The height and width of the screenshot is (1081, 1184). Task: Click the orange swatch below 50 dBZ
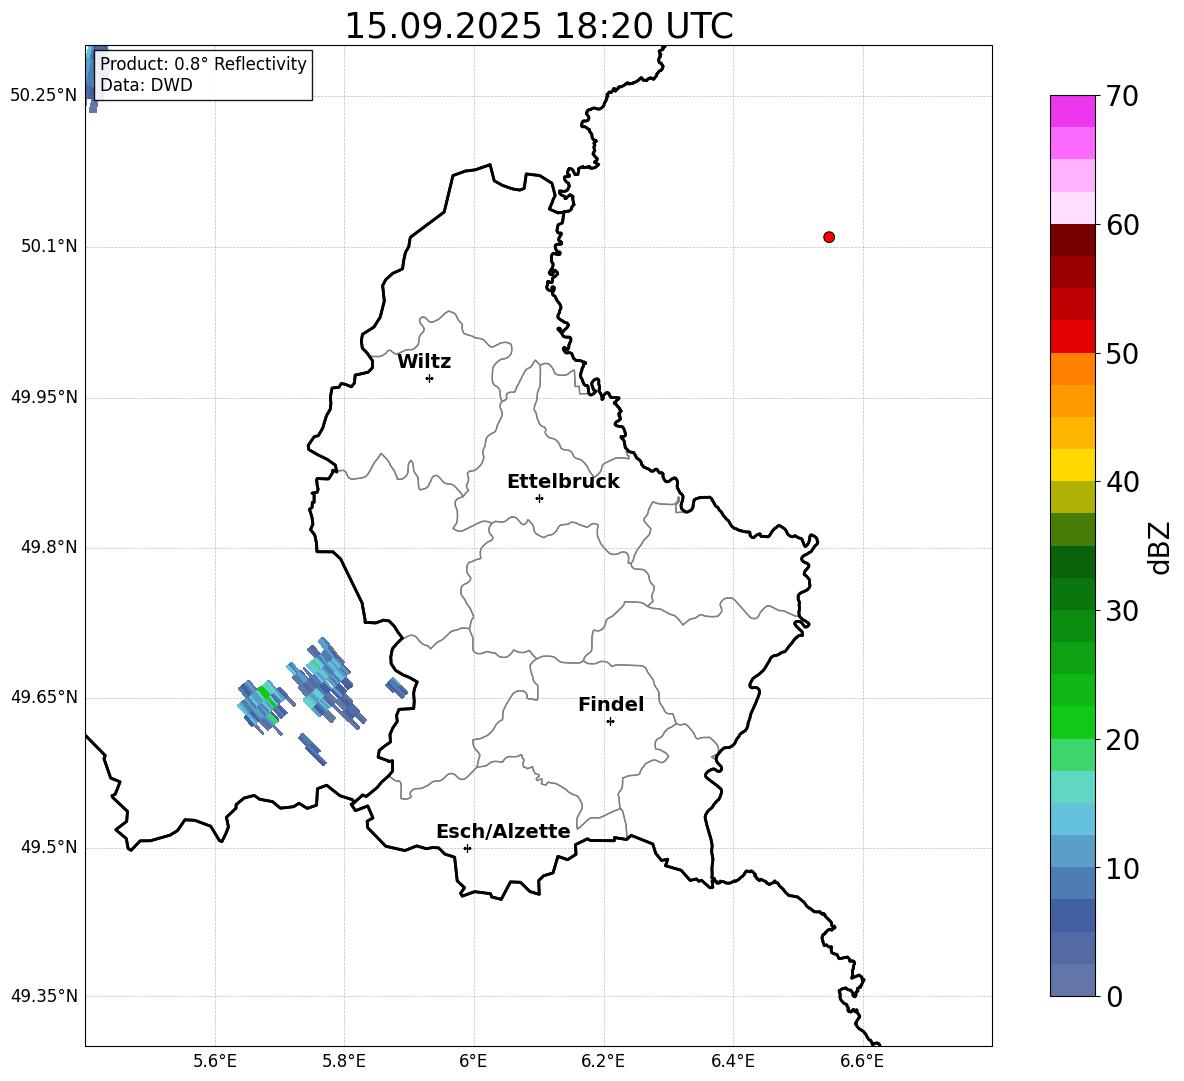[x=1073, y=369]
